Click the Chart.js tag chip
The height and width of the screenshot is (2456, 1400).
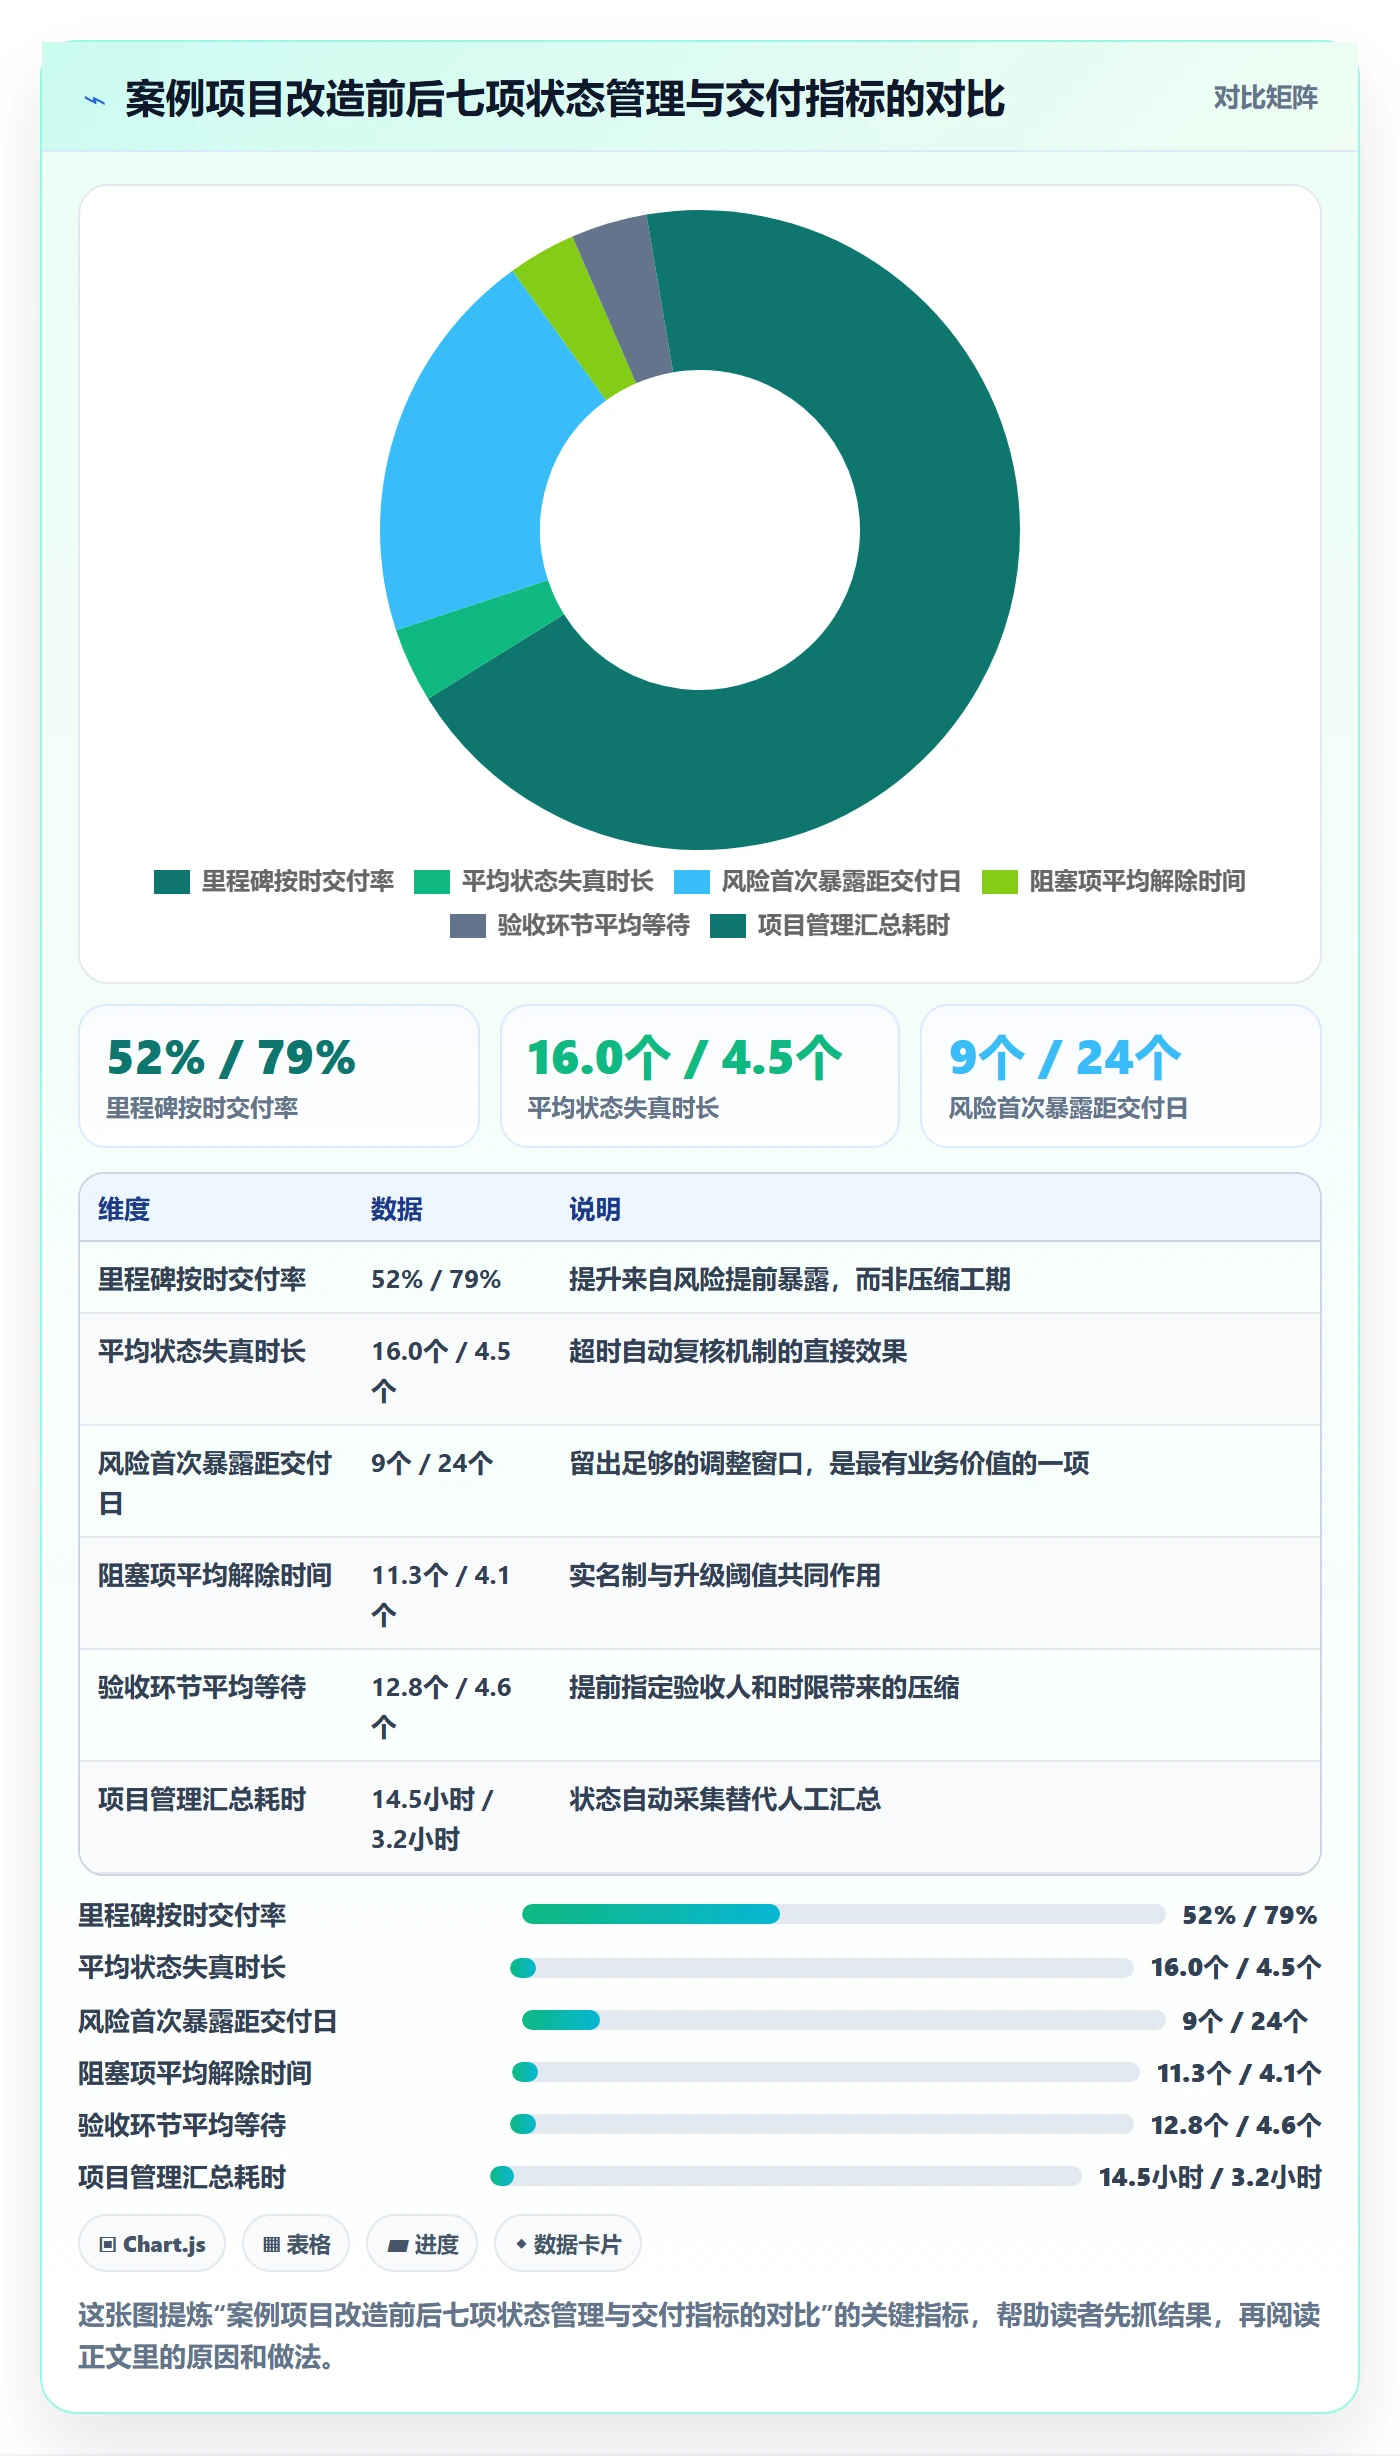[152, 2244]
